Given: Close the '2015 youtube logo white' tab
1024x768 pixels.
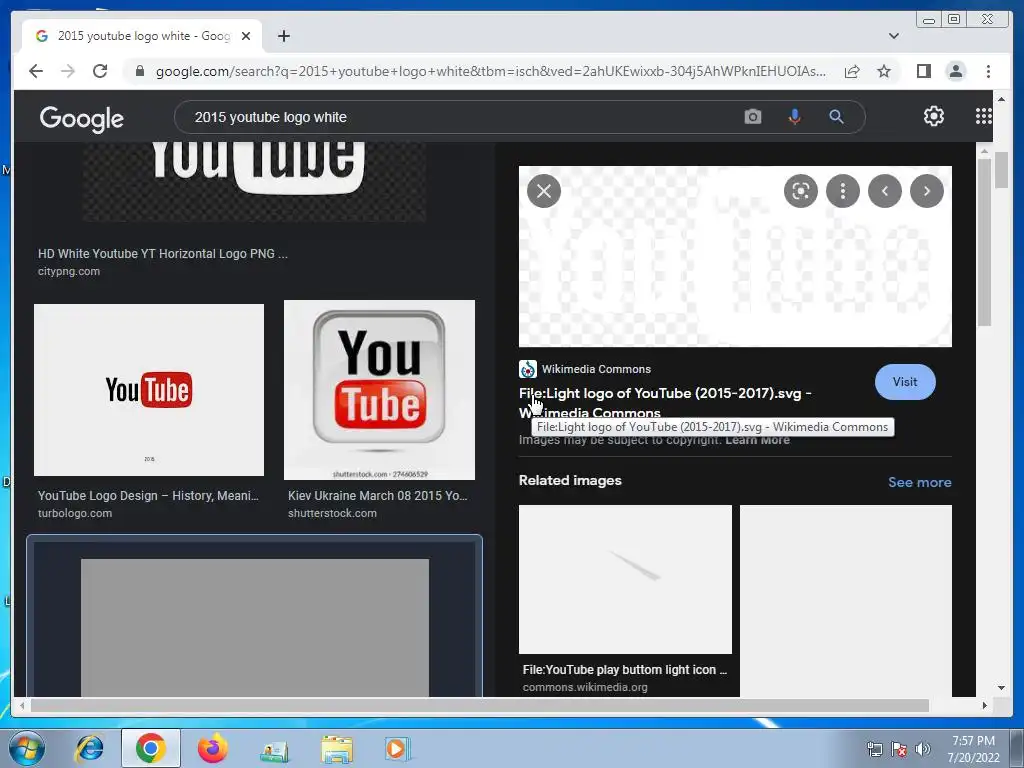Looking at the screenshot, I should pos(246,36).
